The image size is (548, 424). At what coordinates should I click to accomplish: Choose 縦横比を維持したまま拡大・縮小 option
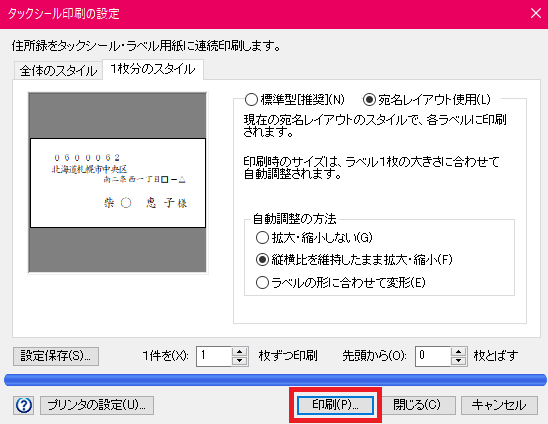tap(354, 260)
